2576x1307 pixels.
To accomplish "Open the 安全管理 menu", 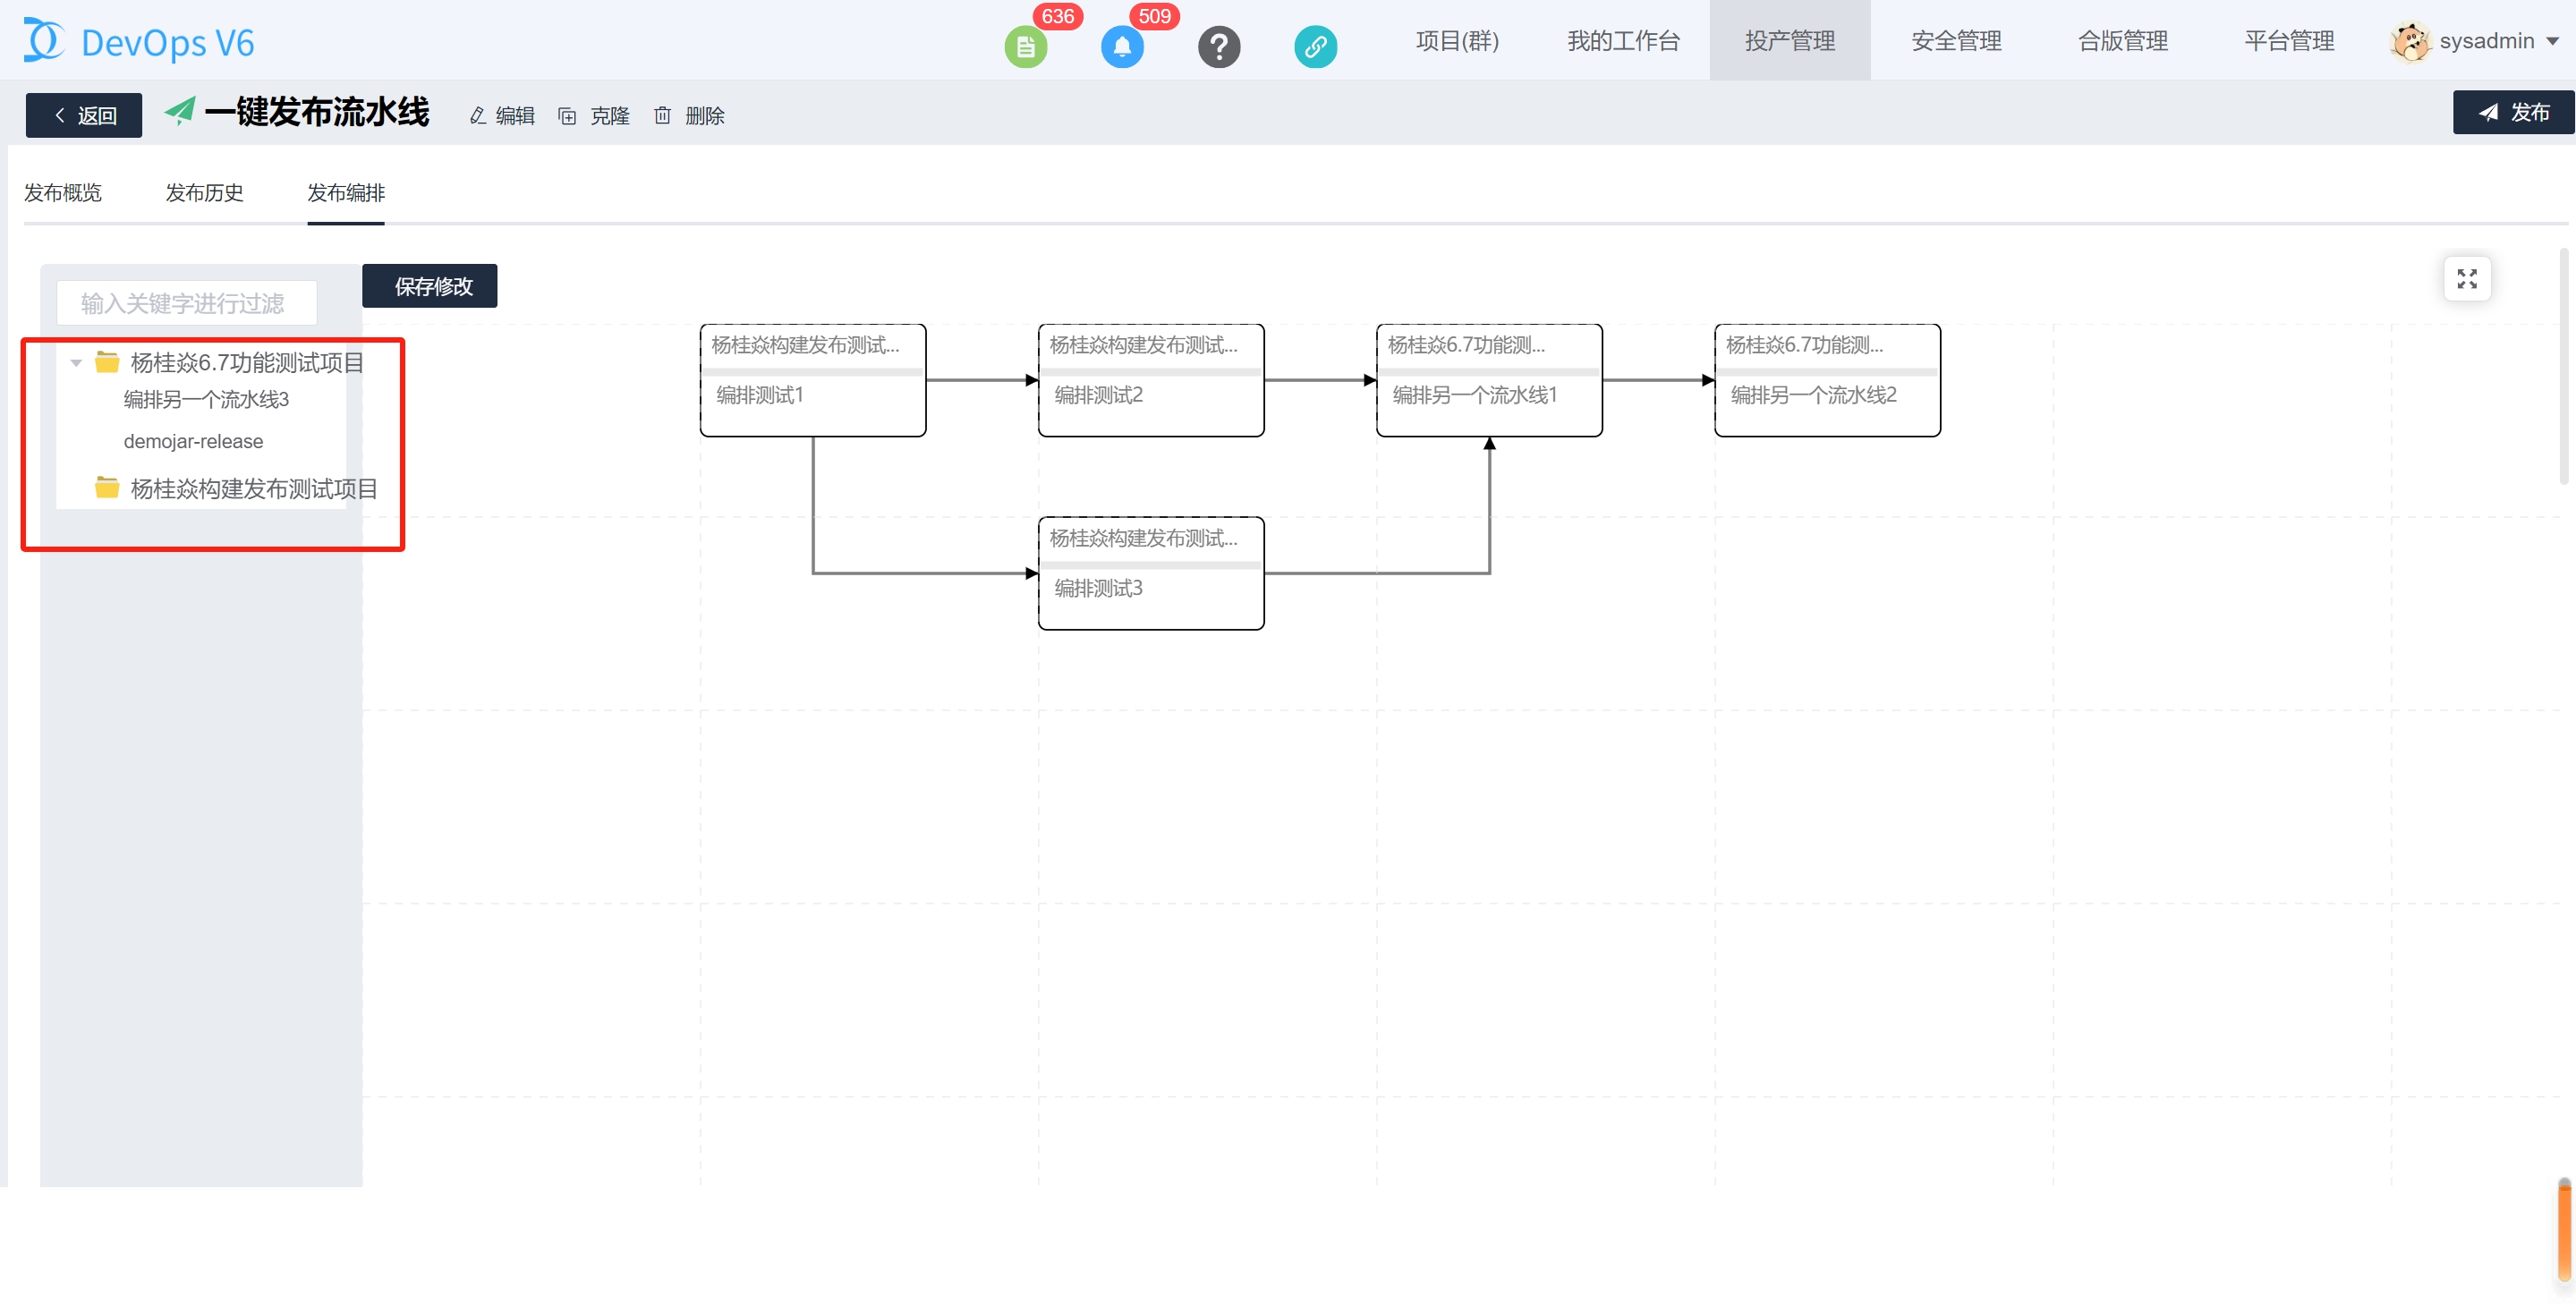I will click(1955, 42).
